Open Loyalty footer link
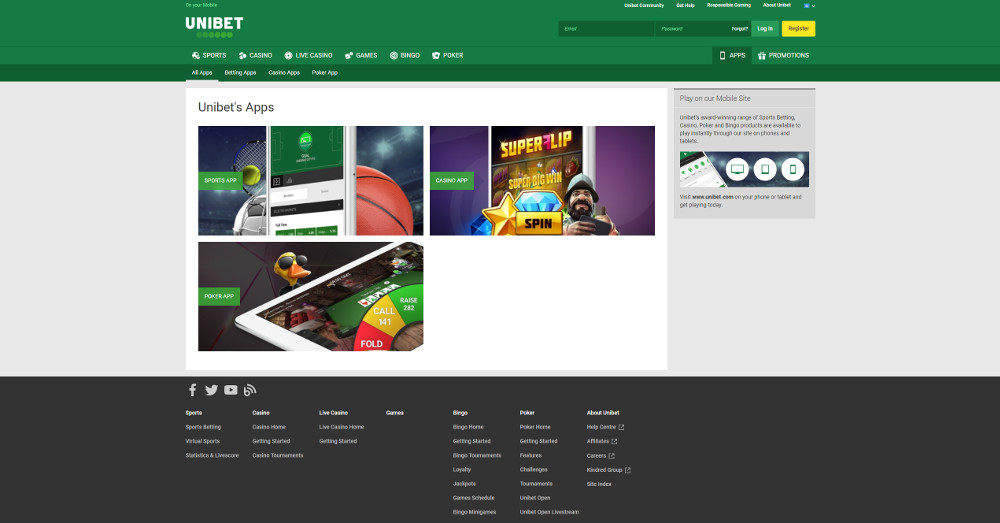 tap(462, 469)
